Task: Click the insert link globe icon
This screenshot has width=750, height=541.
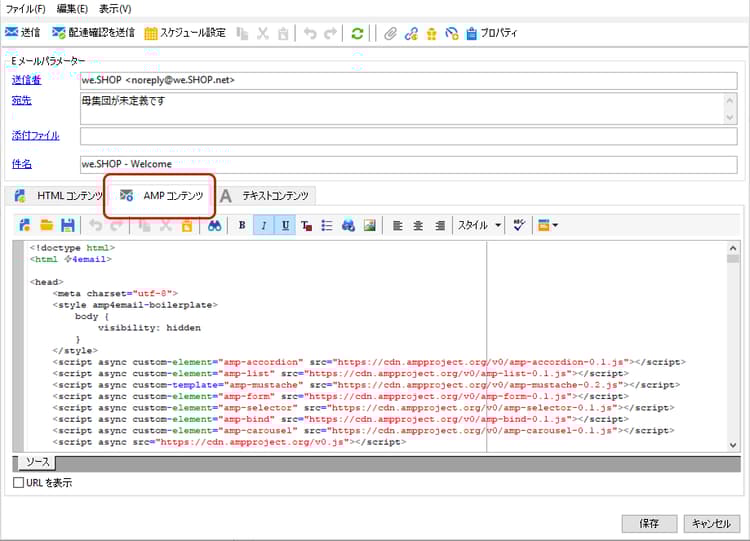Action: tap(348, 225)
